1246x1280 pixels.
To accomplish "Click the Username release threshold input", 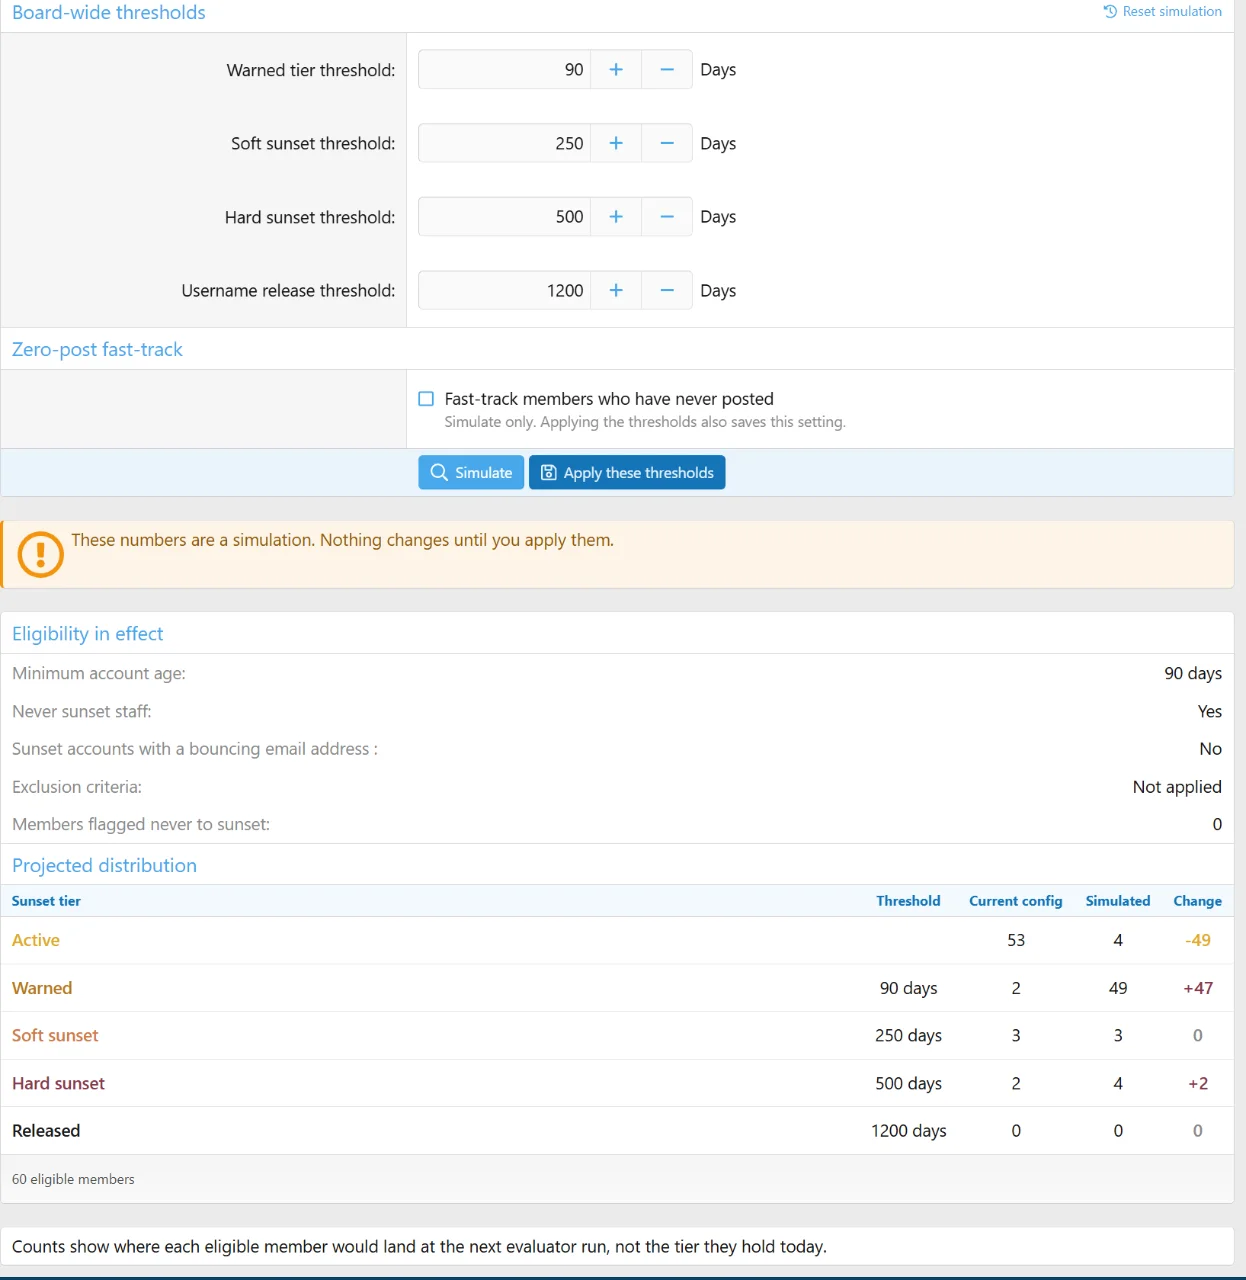I will point(505,290).
